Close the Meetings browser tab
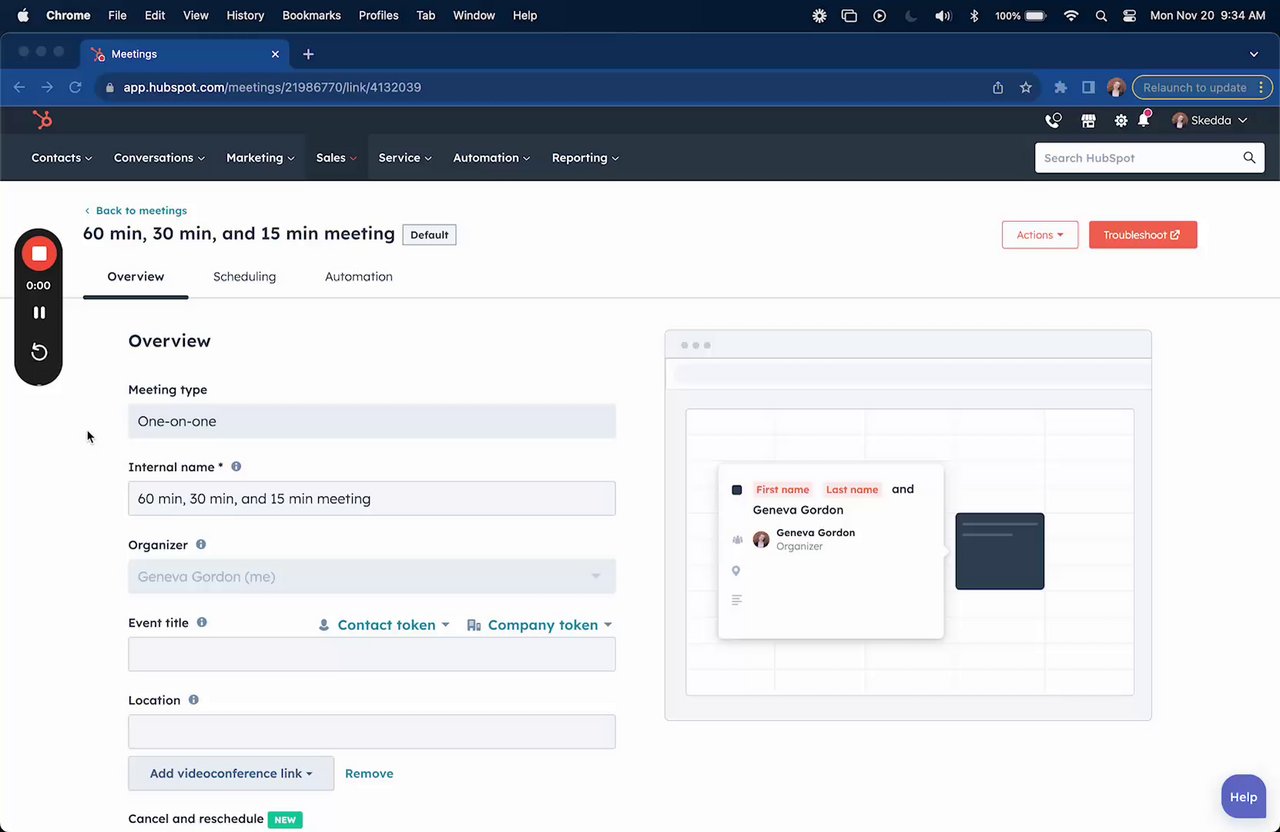Viewport: 1280px width, 832px height. point(275,54)
